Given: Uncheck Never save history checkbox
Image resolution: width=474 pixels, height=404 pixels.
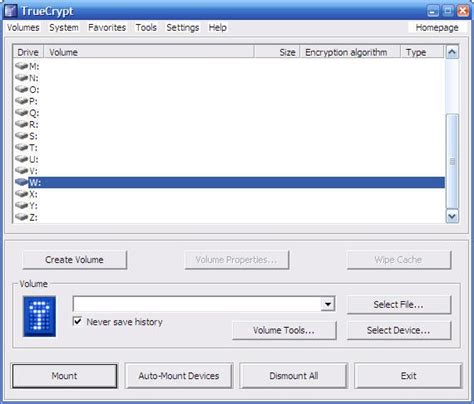Looking at the screenshot, I should [x=77, y=321].
